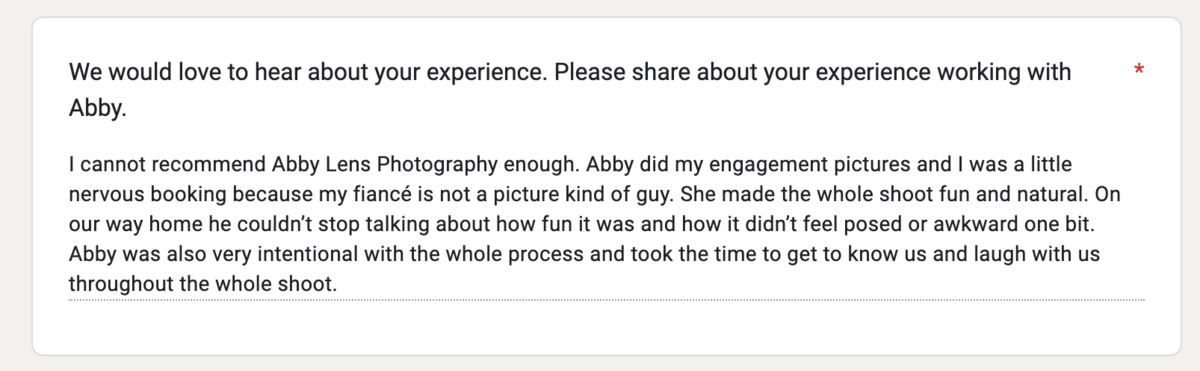Viewport: 1200px width, 371px height.
Task: Place cursor after 'throughout the whole shoot.'
Action: pos(339,285)
